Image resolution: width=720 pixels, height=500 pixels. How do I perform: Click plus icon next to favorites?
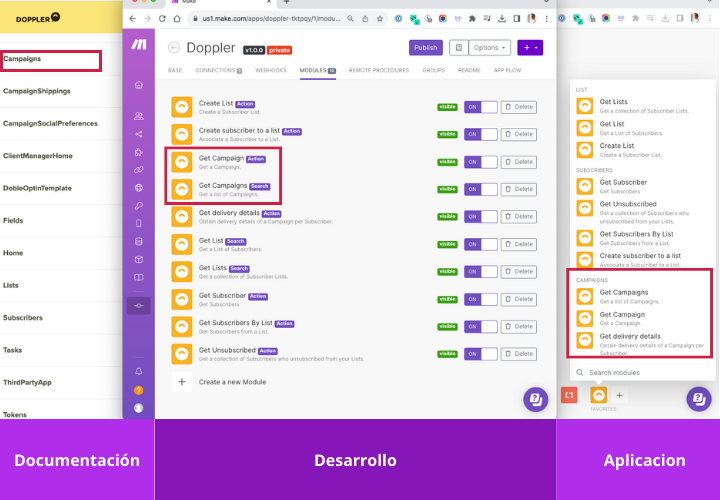(619, 395)
